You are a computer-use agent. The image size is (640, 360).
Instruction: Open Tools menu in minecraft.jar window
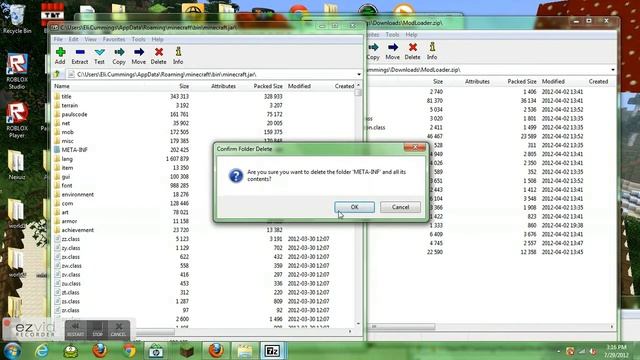click(x=138, y=40)
